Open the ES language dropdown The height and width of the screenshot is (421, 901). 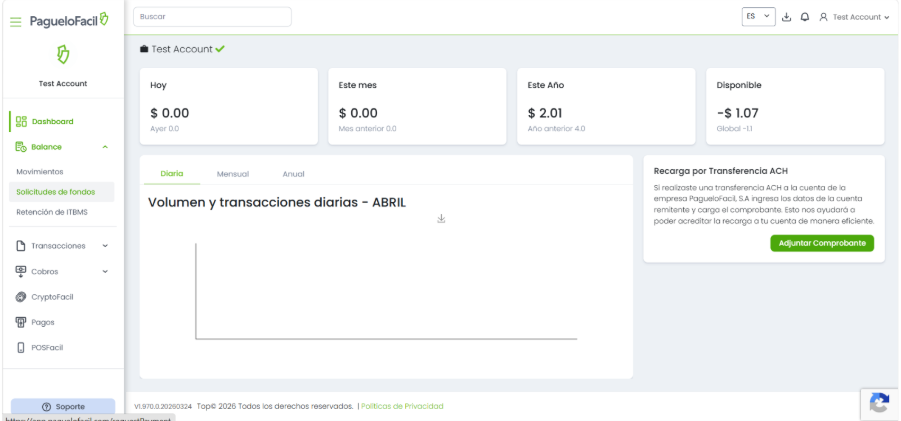point(759,17)
